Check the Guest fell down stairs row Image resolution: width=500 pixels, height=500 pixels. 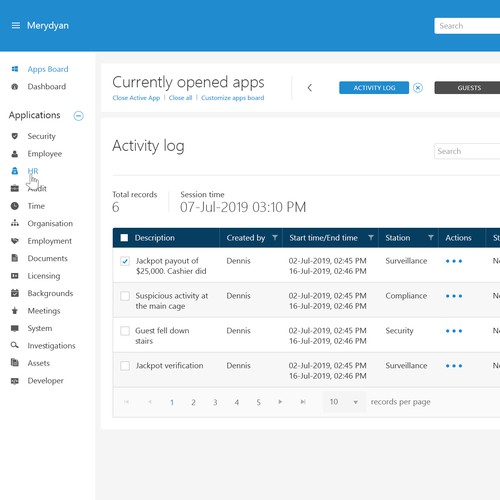[x=125, y=331]
